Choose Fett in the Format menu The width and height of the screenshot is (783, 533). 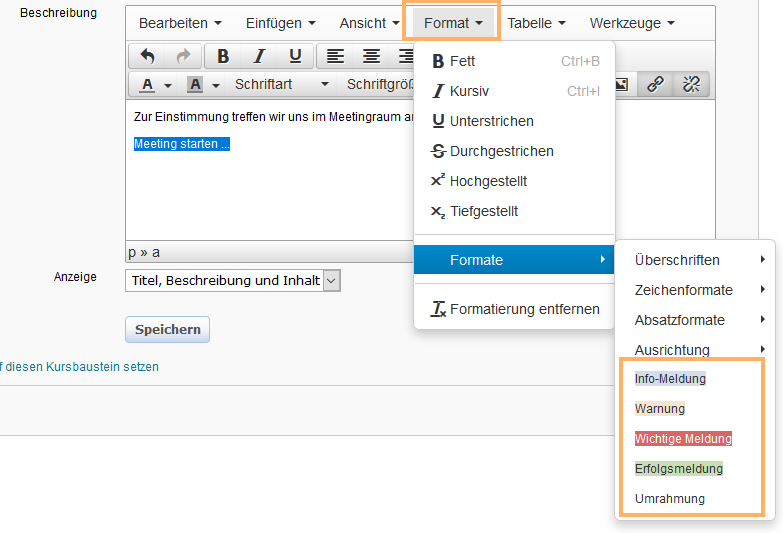[514, 61]
